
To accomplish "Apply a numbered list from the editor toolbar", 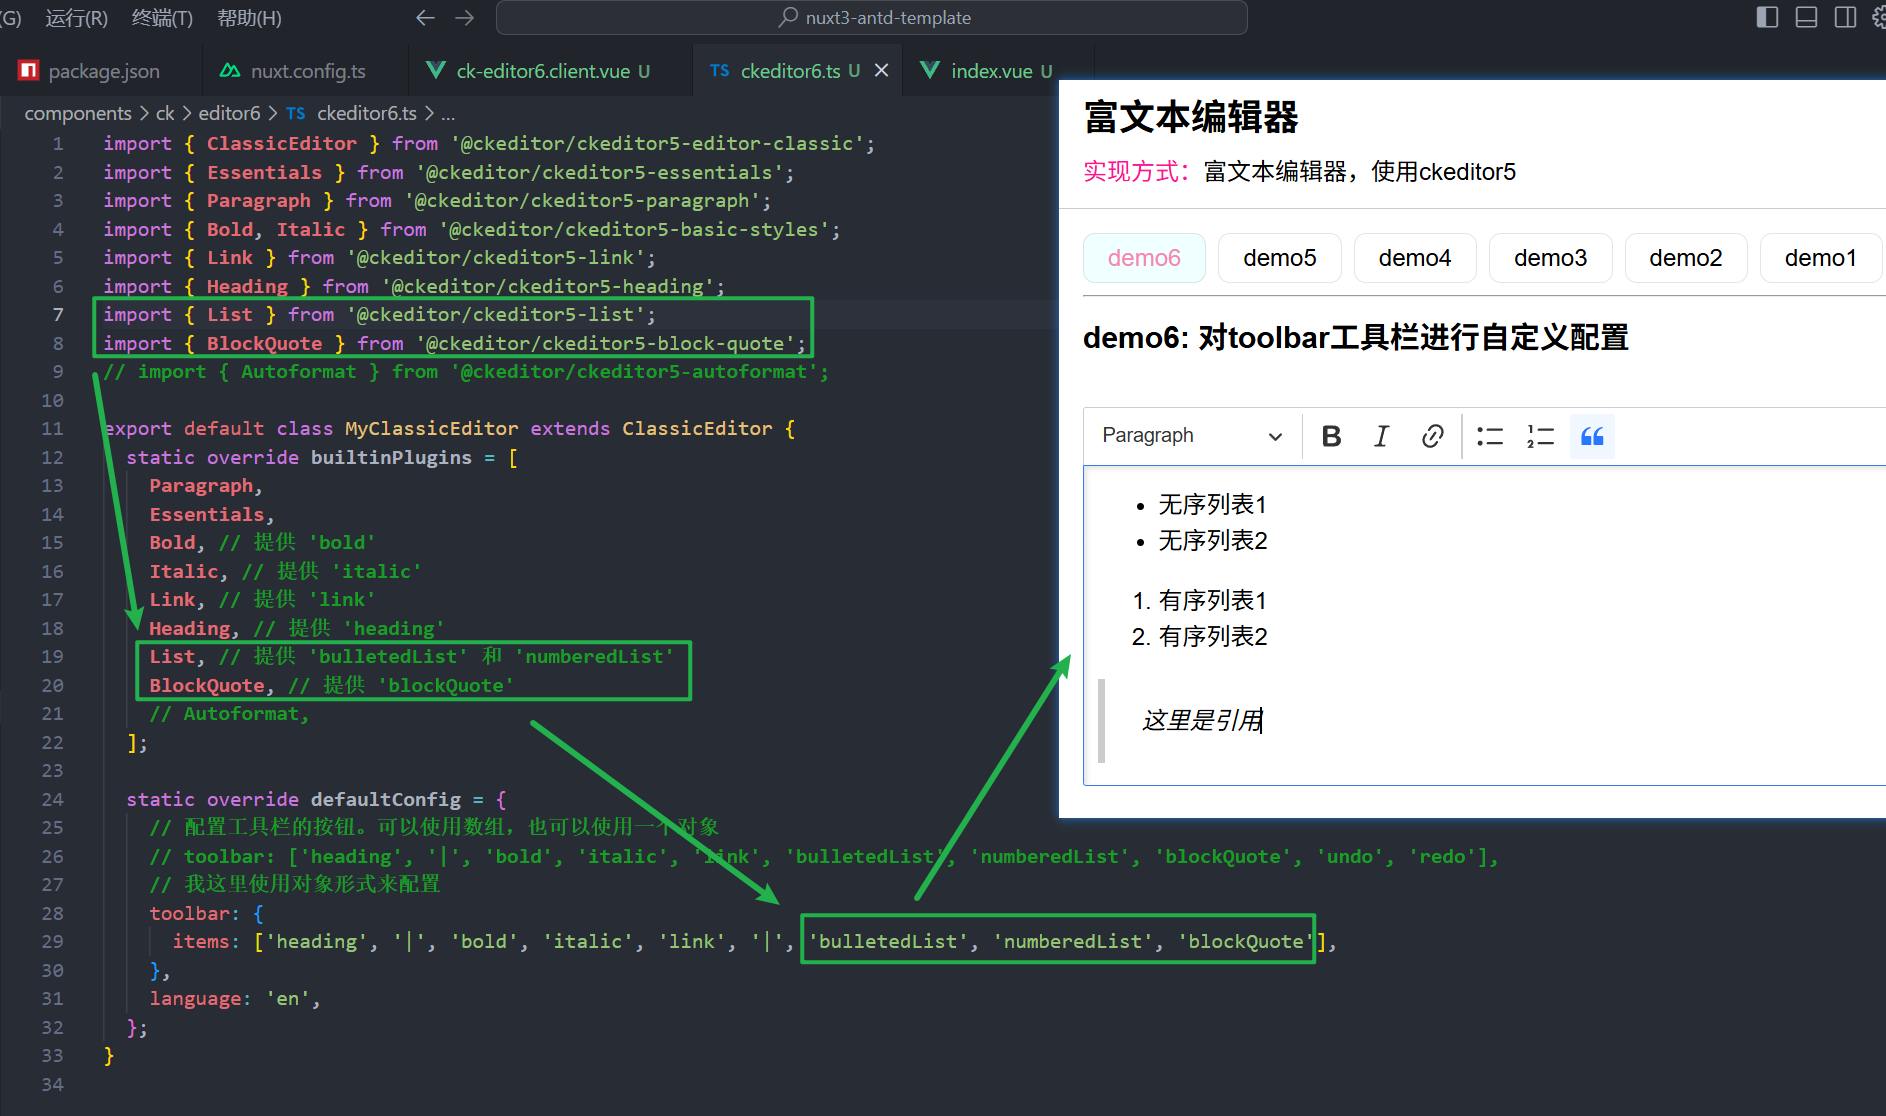I will click(x=1540, y=436).
